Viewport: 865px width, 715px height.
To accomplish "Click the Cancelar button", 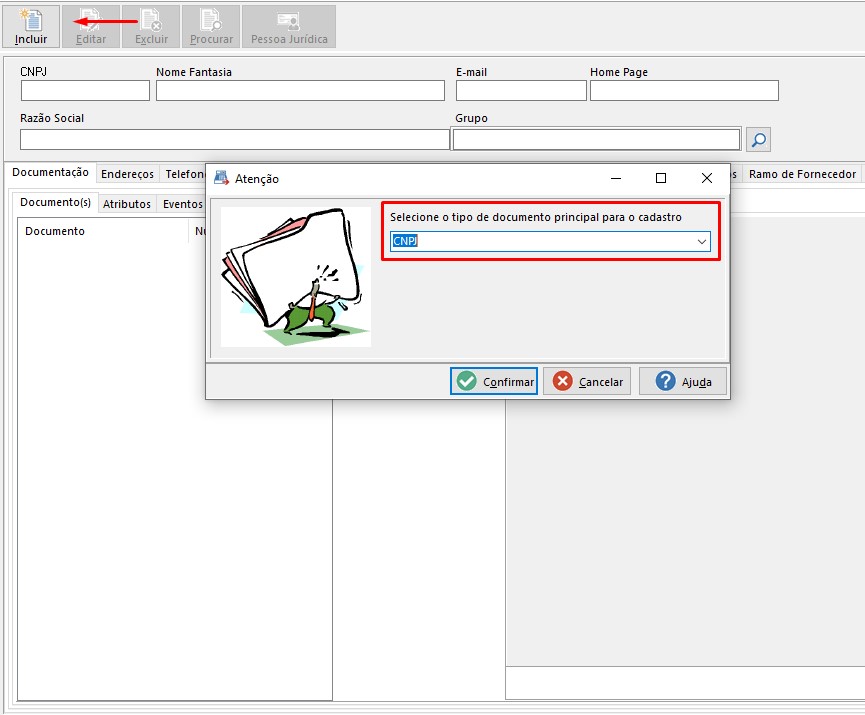I will pyautogui.click(x=587, y=381).
